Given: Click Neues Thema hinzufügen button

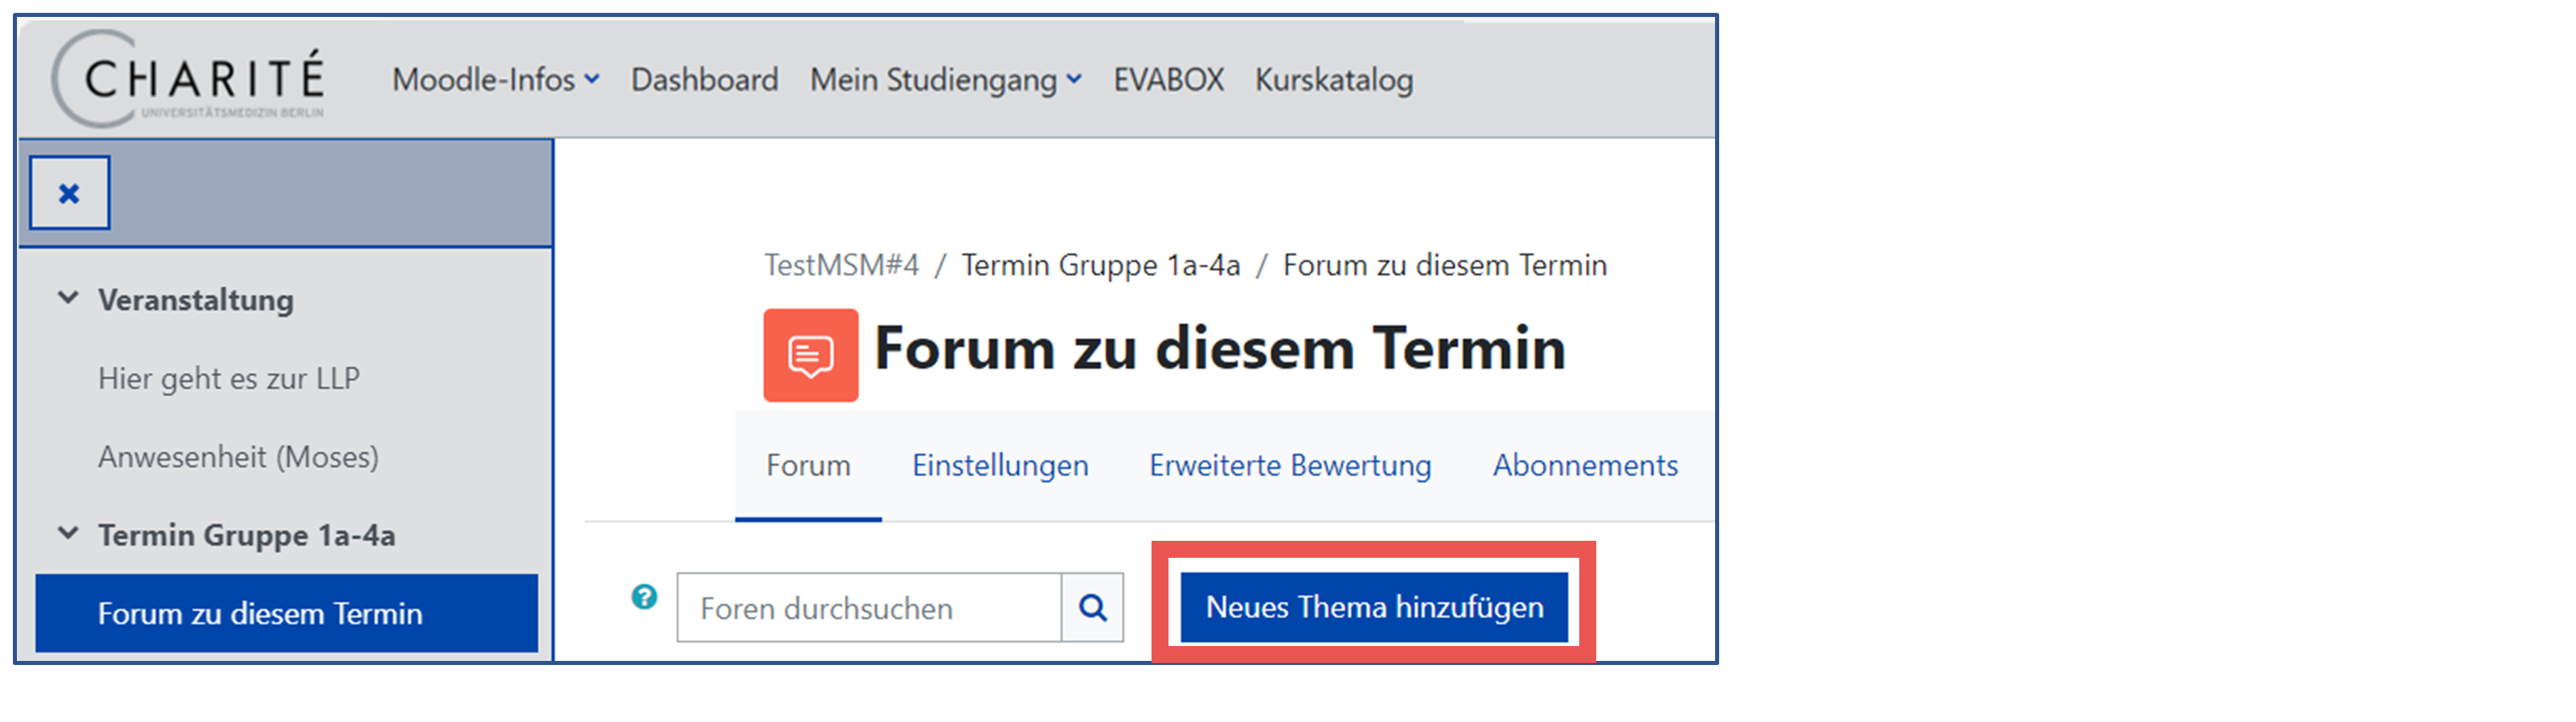Looking at the screenshot, I should [1374, 607].
